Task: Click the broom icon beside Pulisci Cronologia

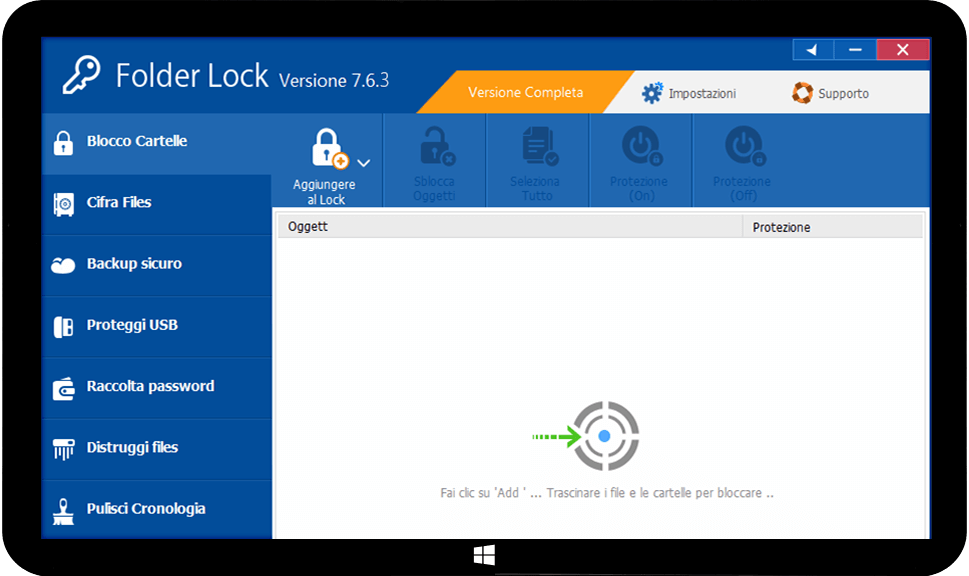Action: (x=63, y=511)
